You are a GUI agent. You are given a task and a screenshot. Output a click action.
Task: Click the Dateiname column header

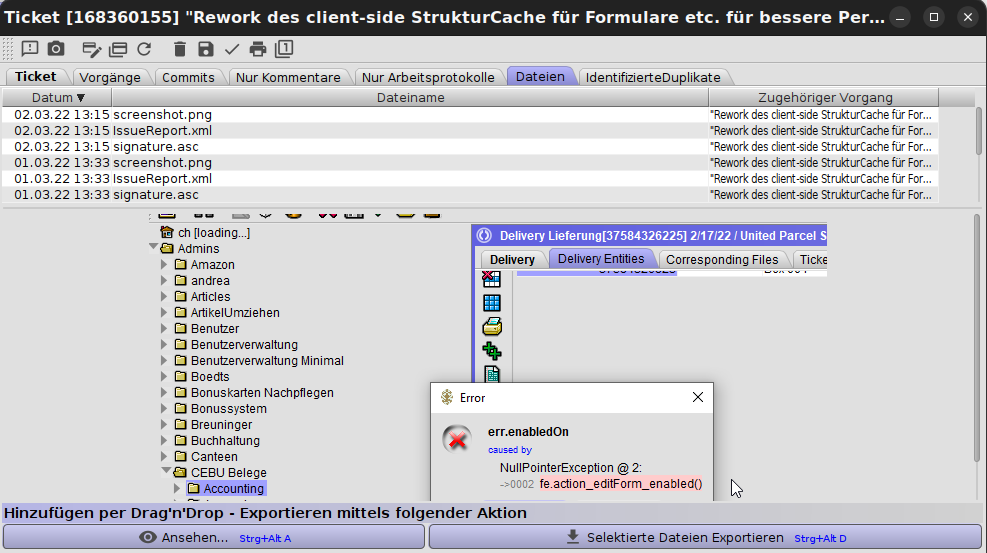click(x=410, y=97)
